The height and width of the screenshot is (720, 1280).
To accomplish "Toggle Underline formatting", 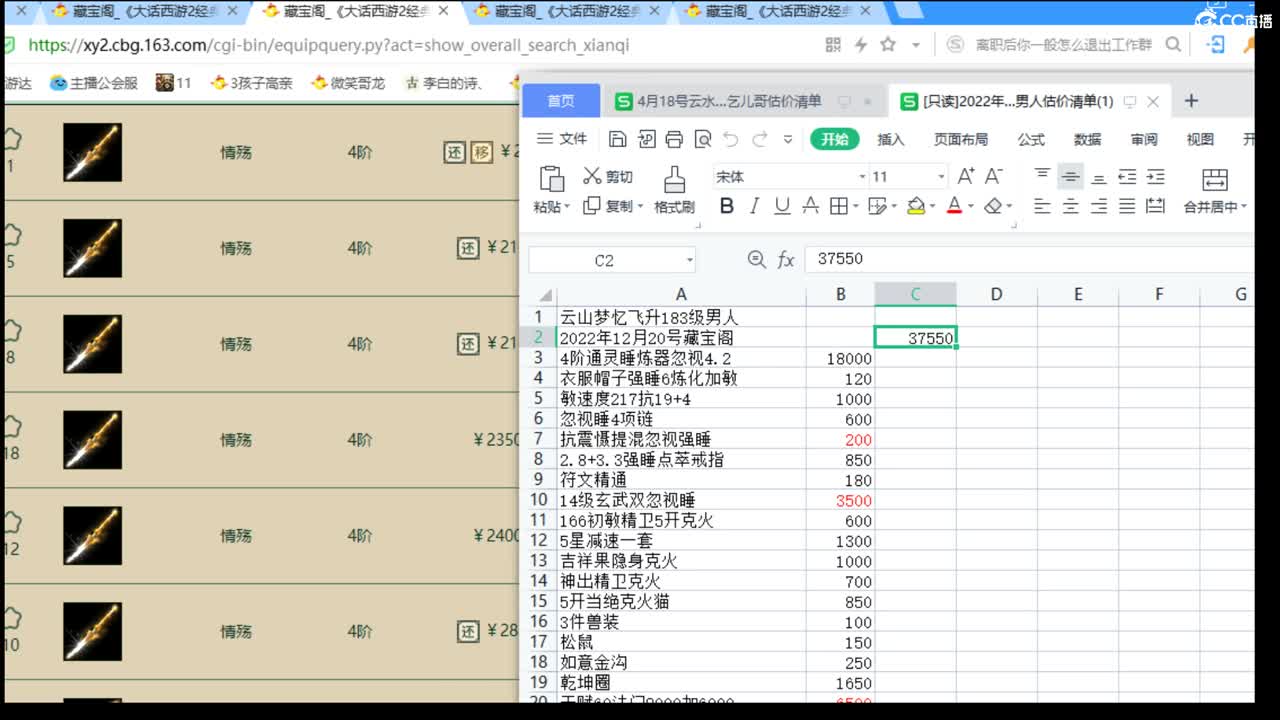I will coord(782,206).
